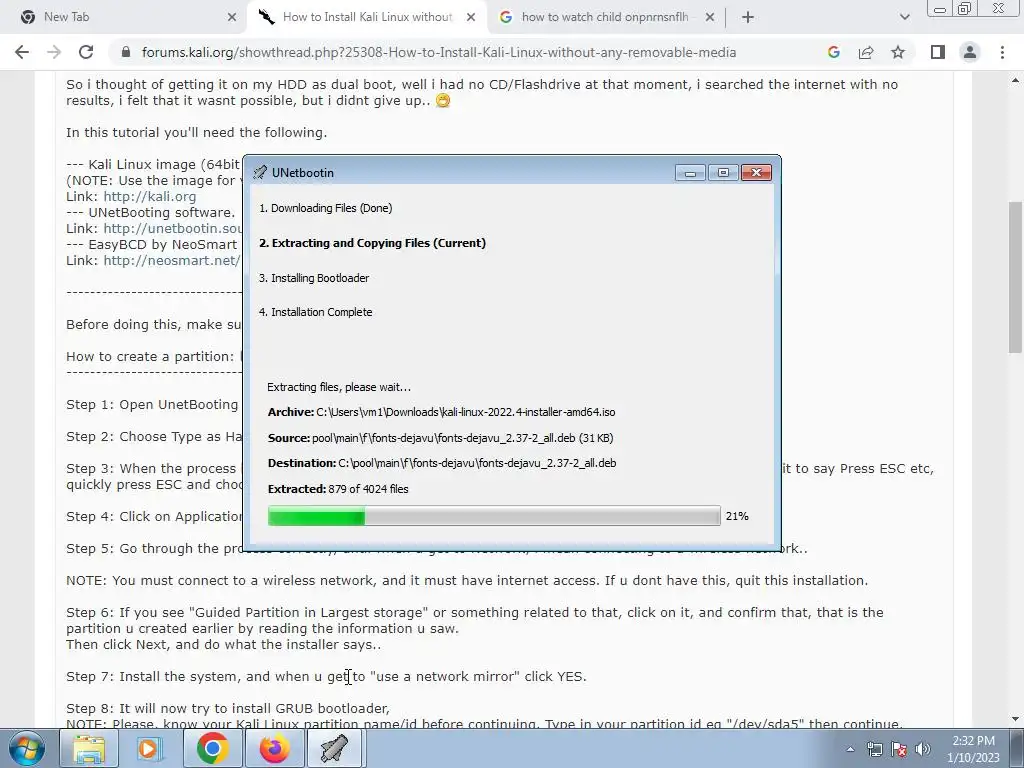Click the UNetbootin taskbar icon
The height and width of the screenshot is (768, 1024).
334,748
